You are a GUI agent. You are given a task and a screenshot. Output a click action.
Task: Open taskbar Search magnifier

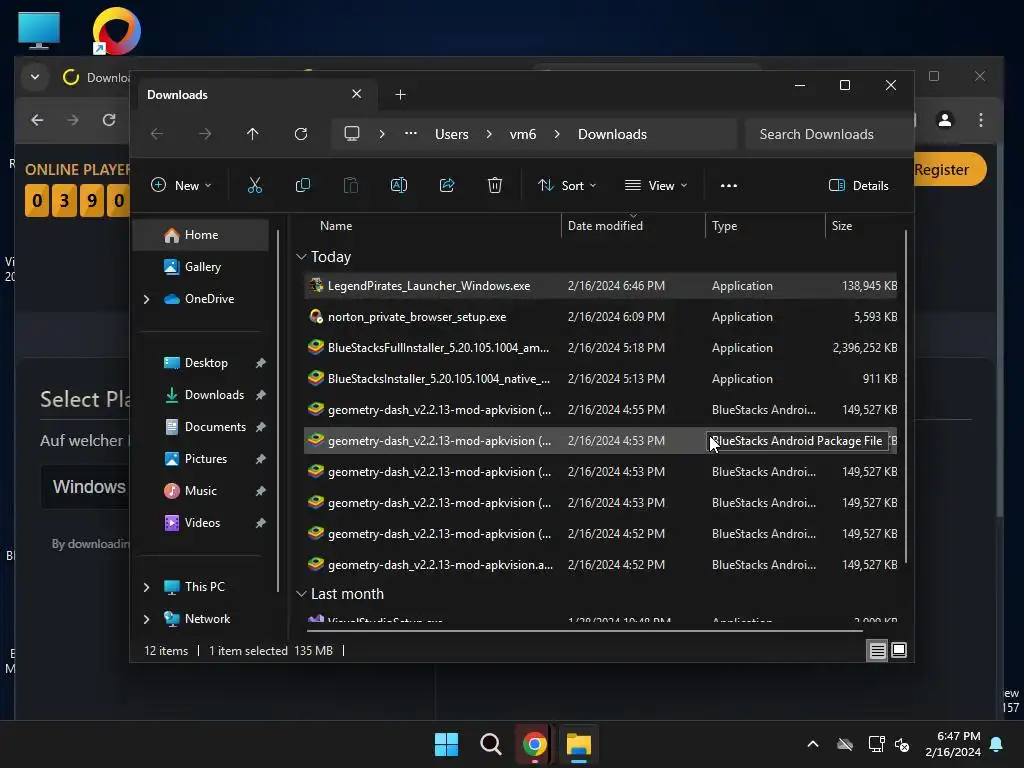[490, 744]
